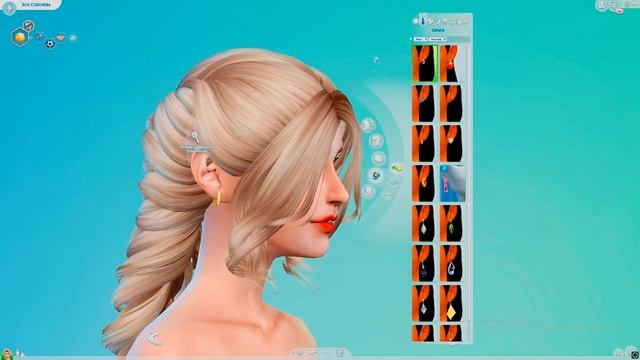Screen dimensions: 640x360
Task: Open the large sun hexagon aspiration icon
Action: (20, 38)
